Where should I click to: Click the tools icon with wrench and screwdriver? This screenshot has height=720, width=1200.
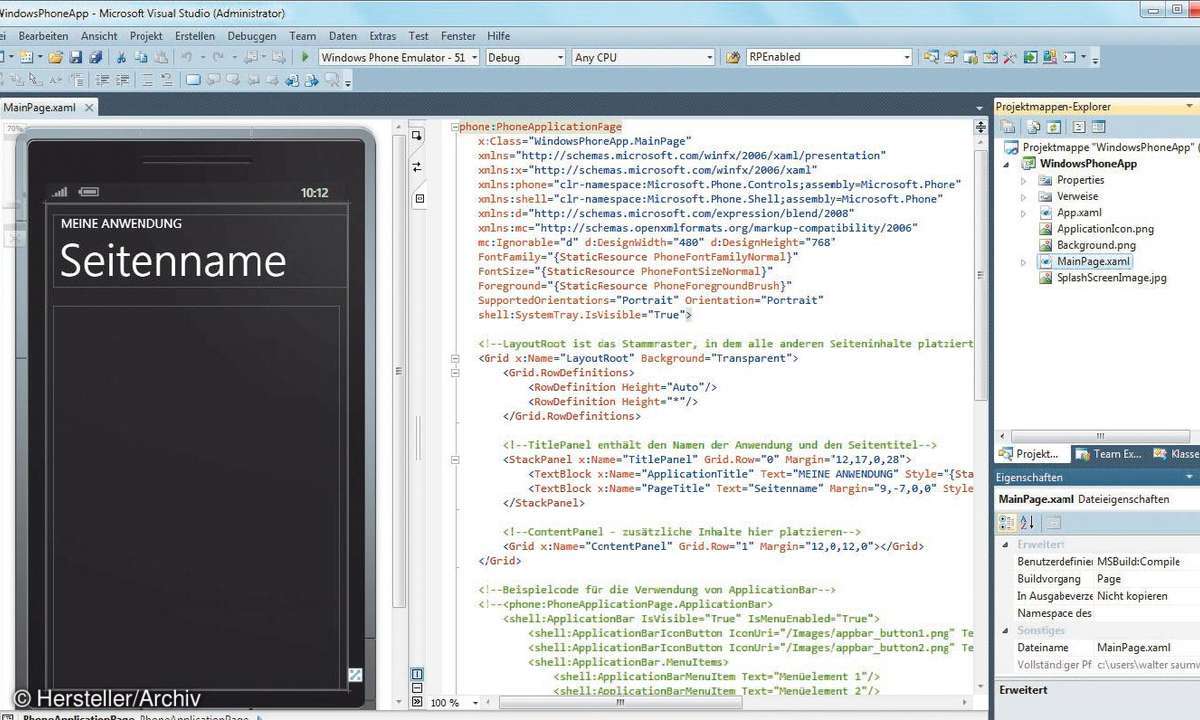pos(1010,57)
